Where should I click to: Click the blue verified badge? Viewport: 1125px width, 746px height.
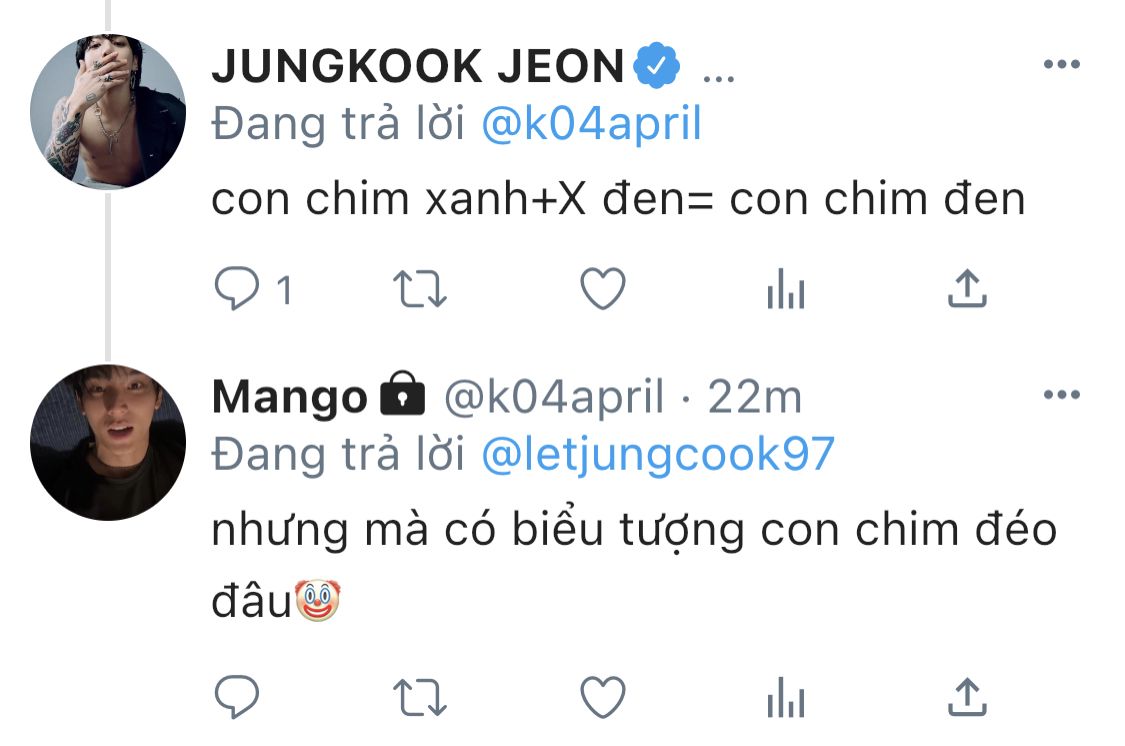pyautogui.click(x=656, y=65)
